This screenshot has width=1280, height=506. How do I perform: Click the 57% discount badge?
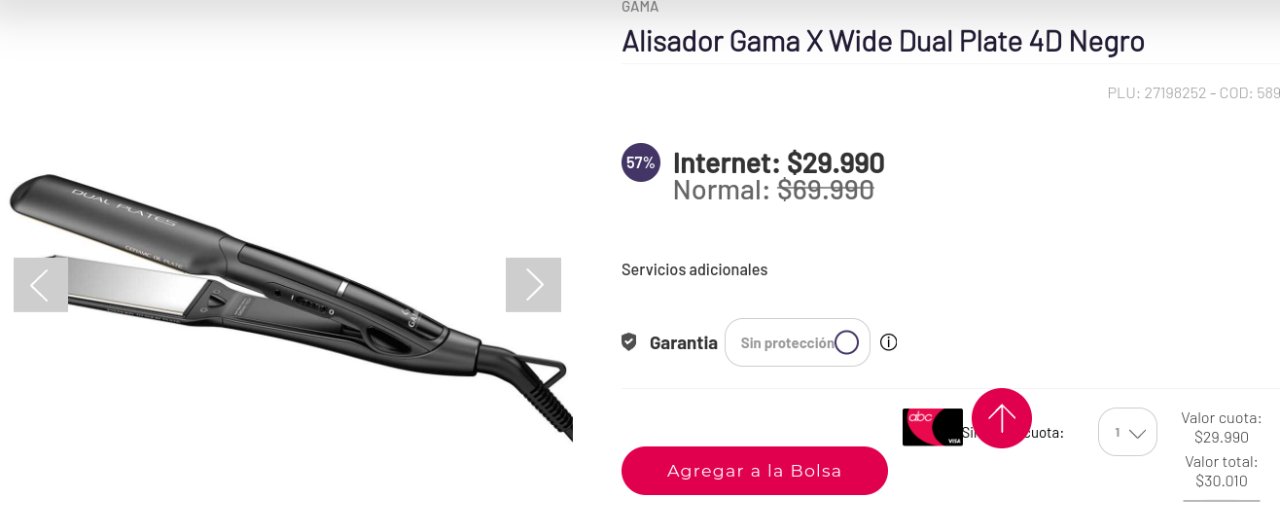click(x=641, y=162)
